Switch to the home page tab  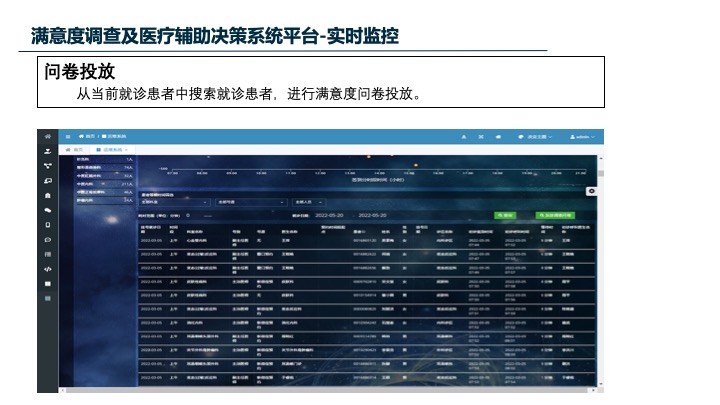pos(74,150)
